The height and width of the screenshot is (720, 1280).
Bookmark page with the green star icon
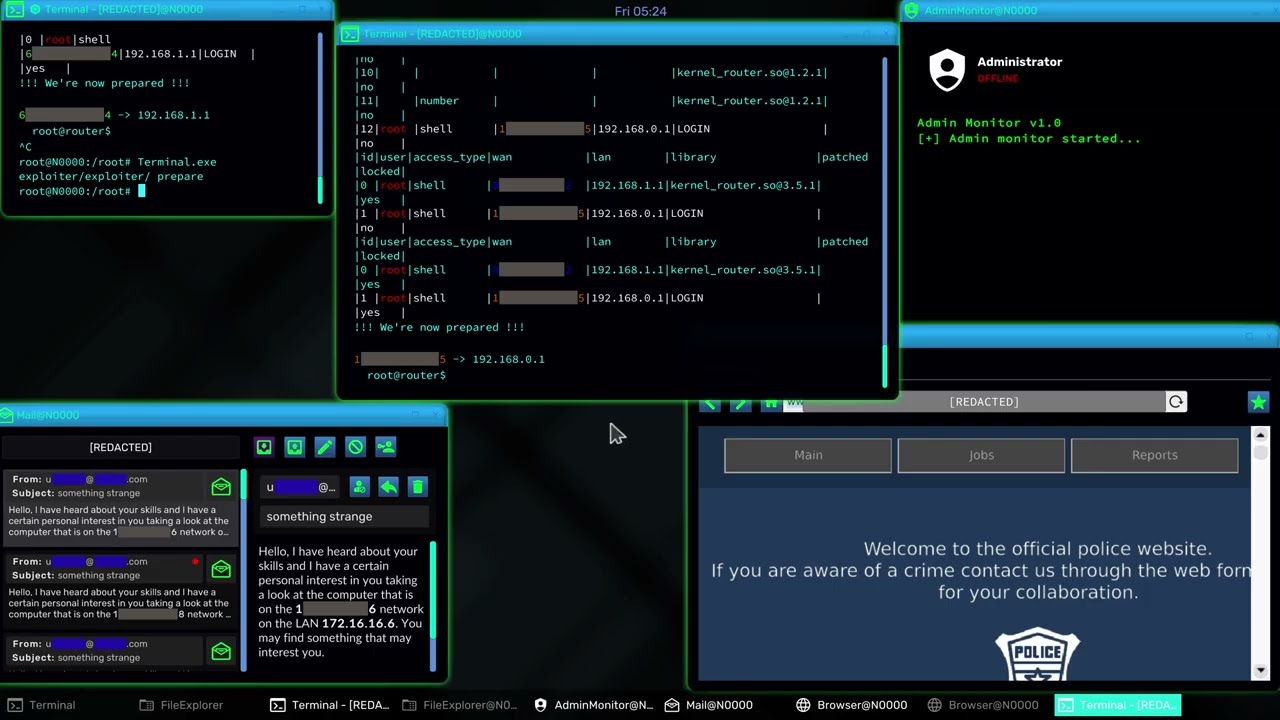click(1258, 402)
